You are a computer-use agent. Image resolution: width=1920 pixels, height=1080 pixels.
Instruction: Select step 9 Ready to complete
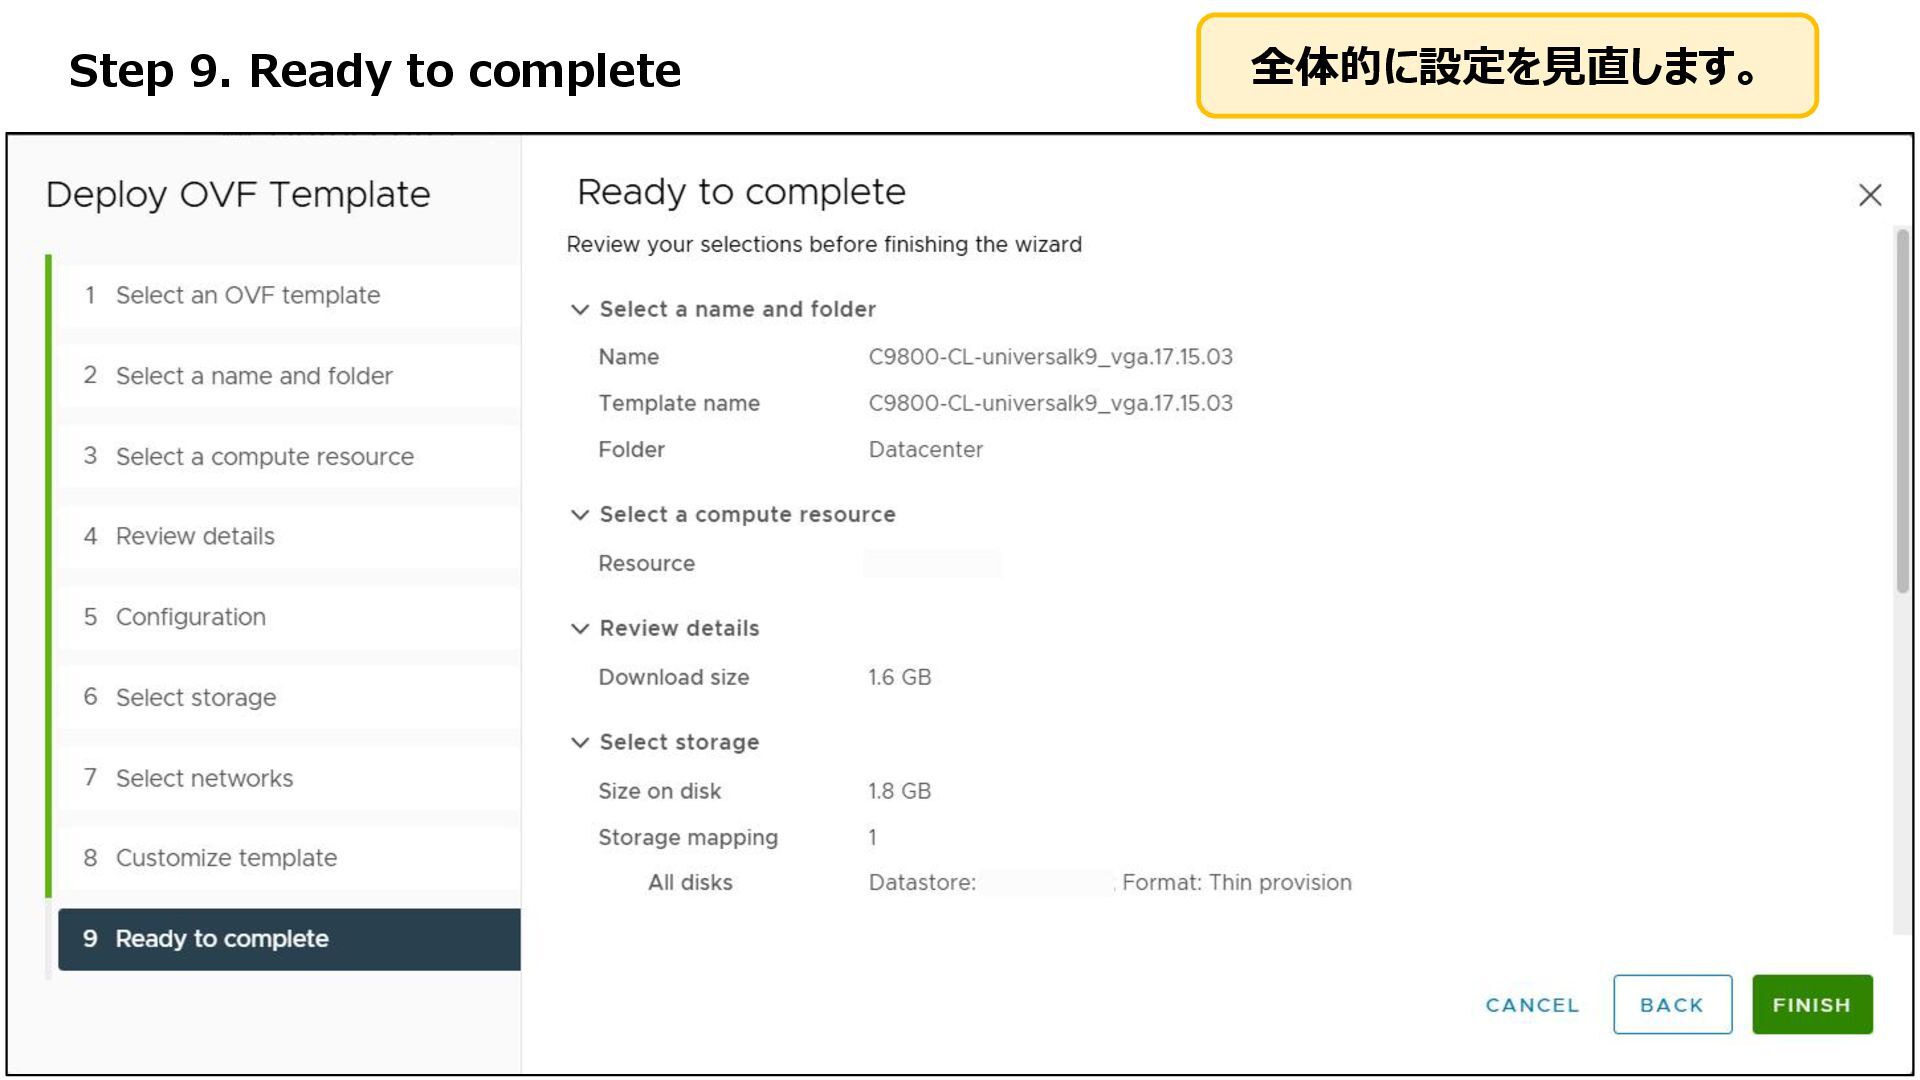[x=222, y=939]
